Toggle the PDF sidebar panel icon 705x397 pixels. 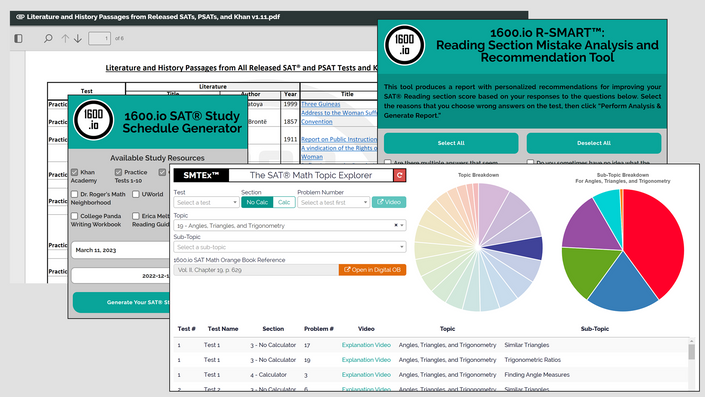[18, 39]
